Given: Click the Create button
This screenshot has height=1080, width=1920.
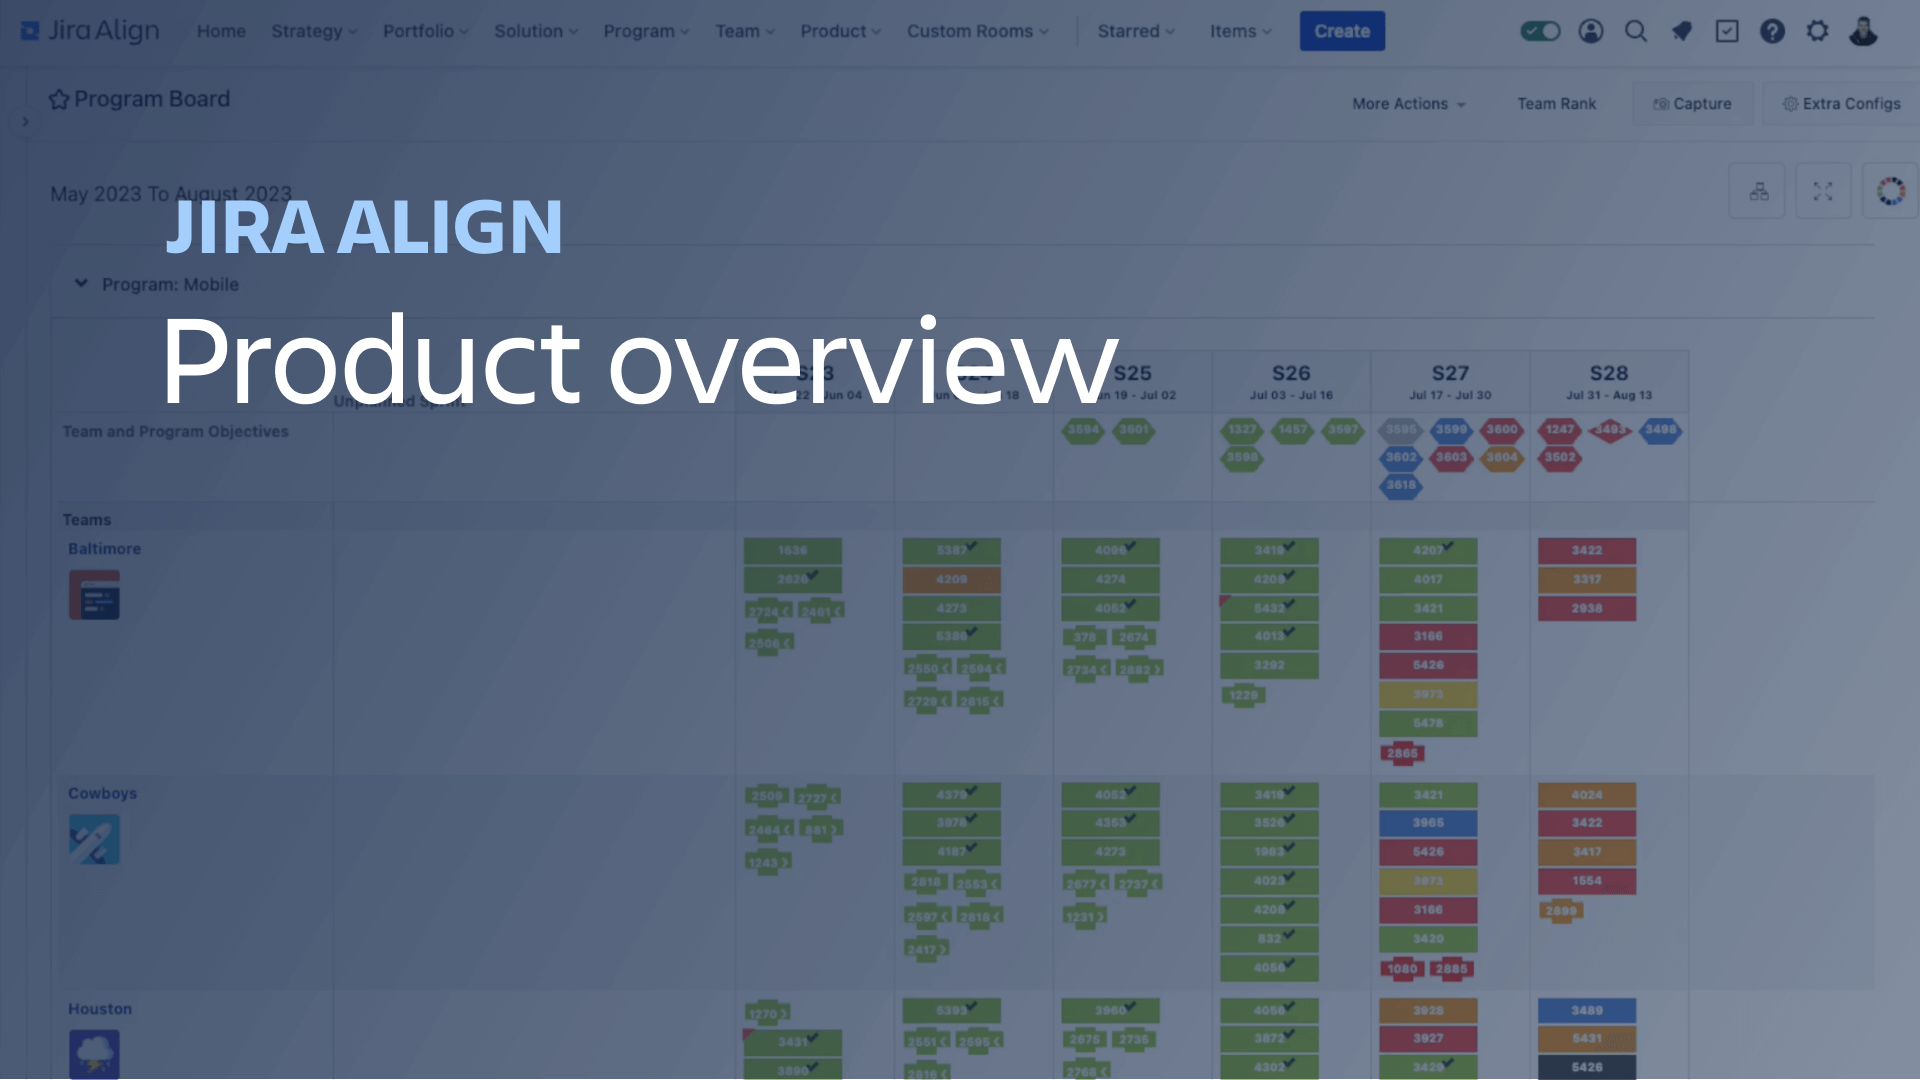Looking at the screenshot, I should point(1341,30).
